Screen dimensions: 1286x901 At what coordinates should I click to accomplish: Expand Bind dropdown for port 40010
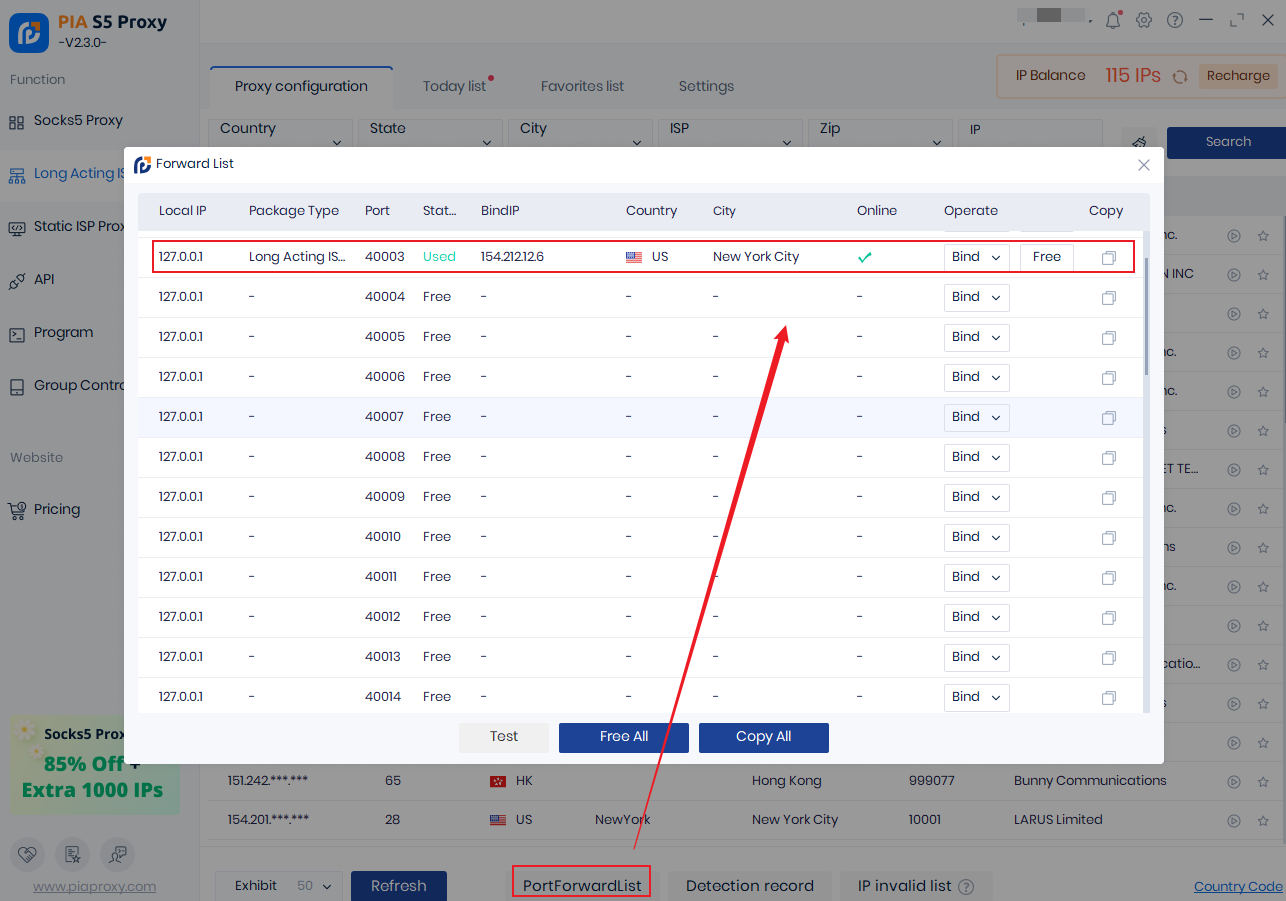point(976,537)
